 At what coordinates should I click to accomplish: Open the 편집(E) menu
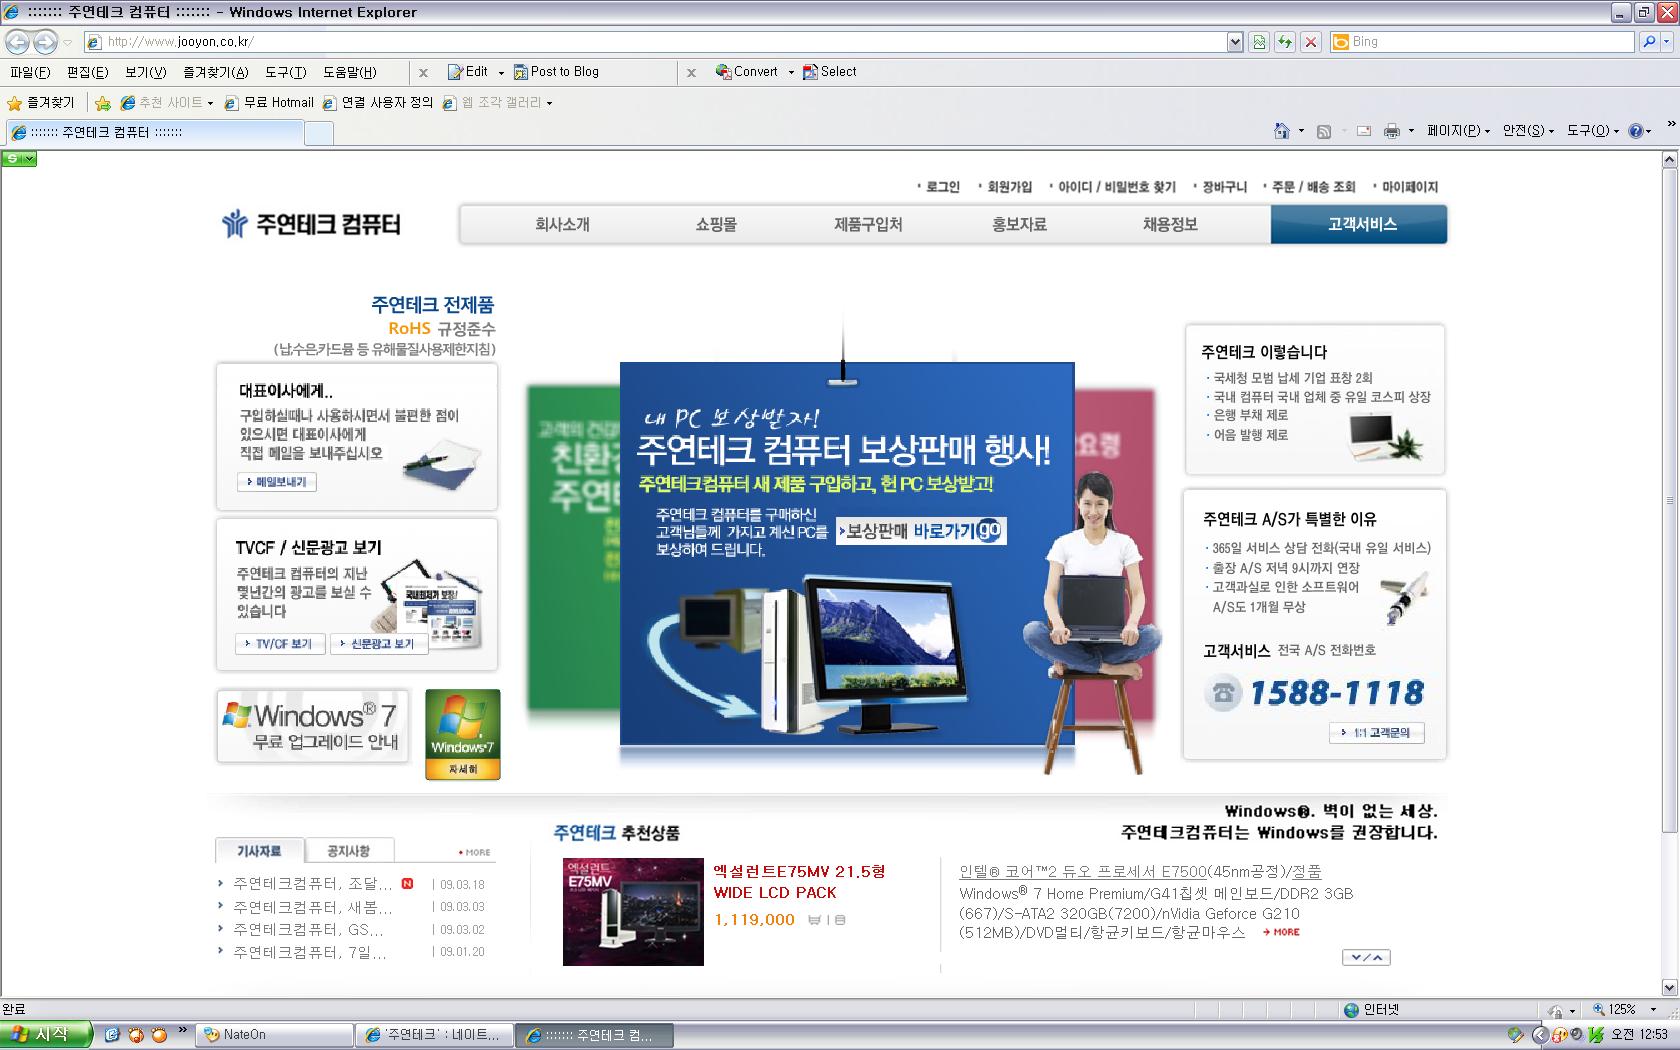[87, 72]
